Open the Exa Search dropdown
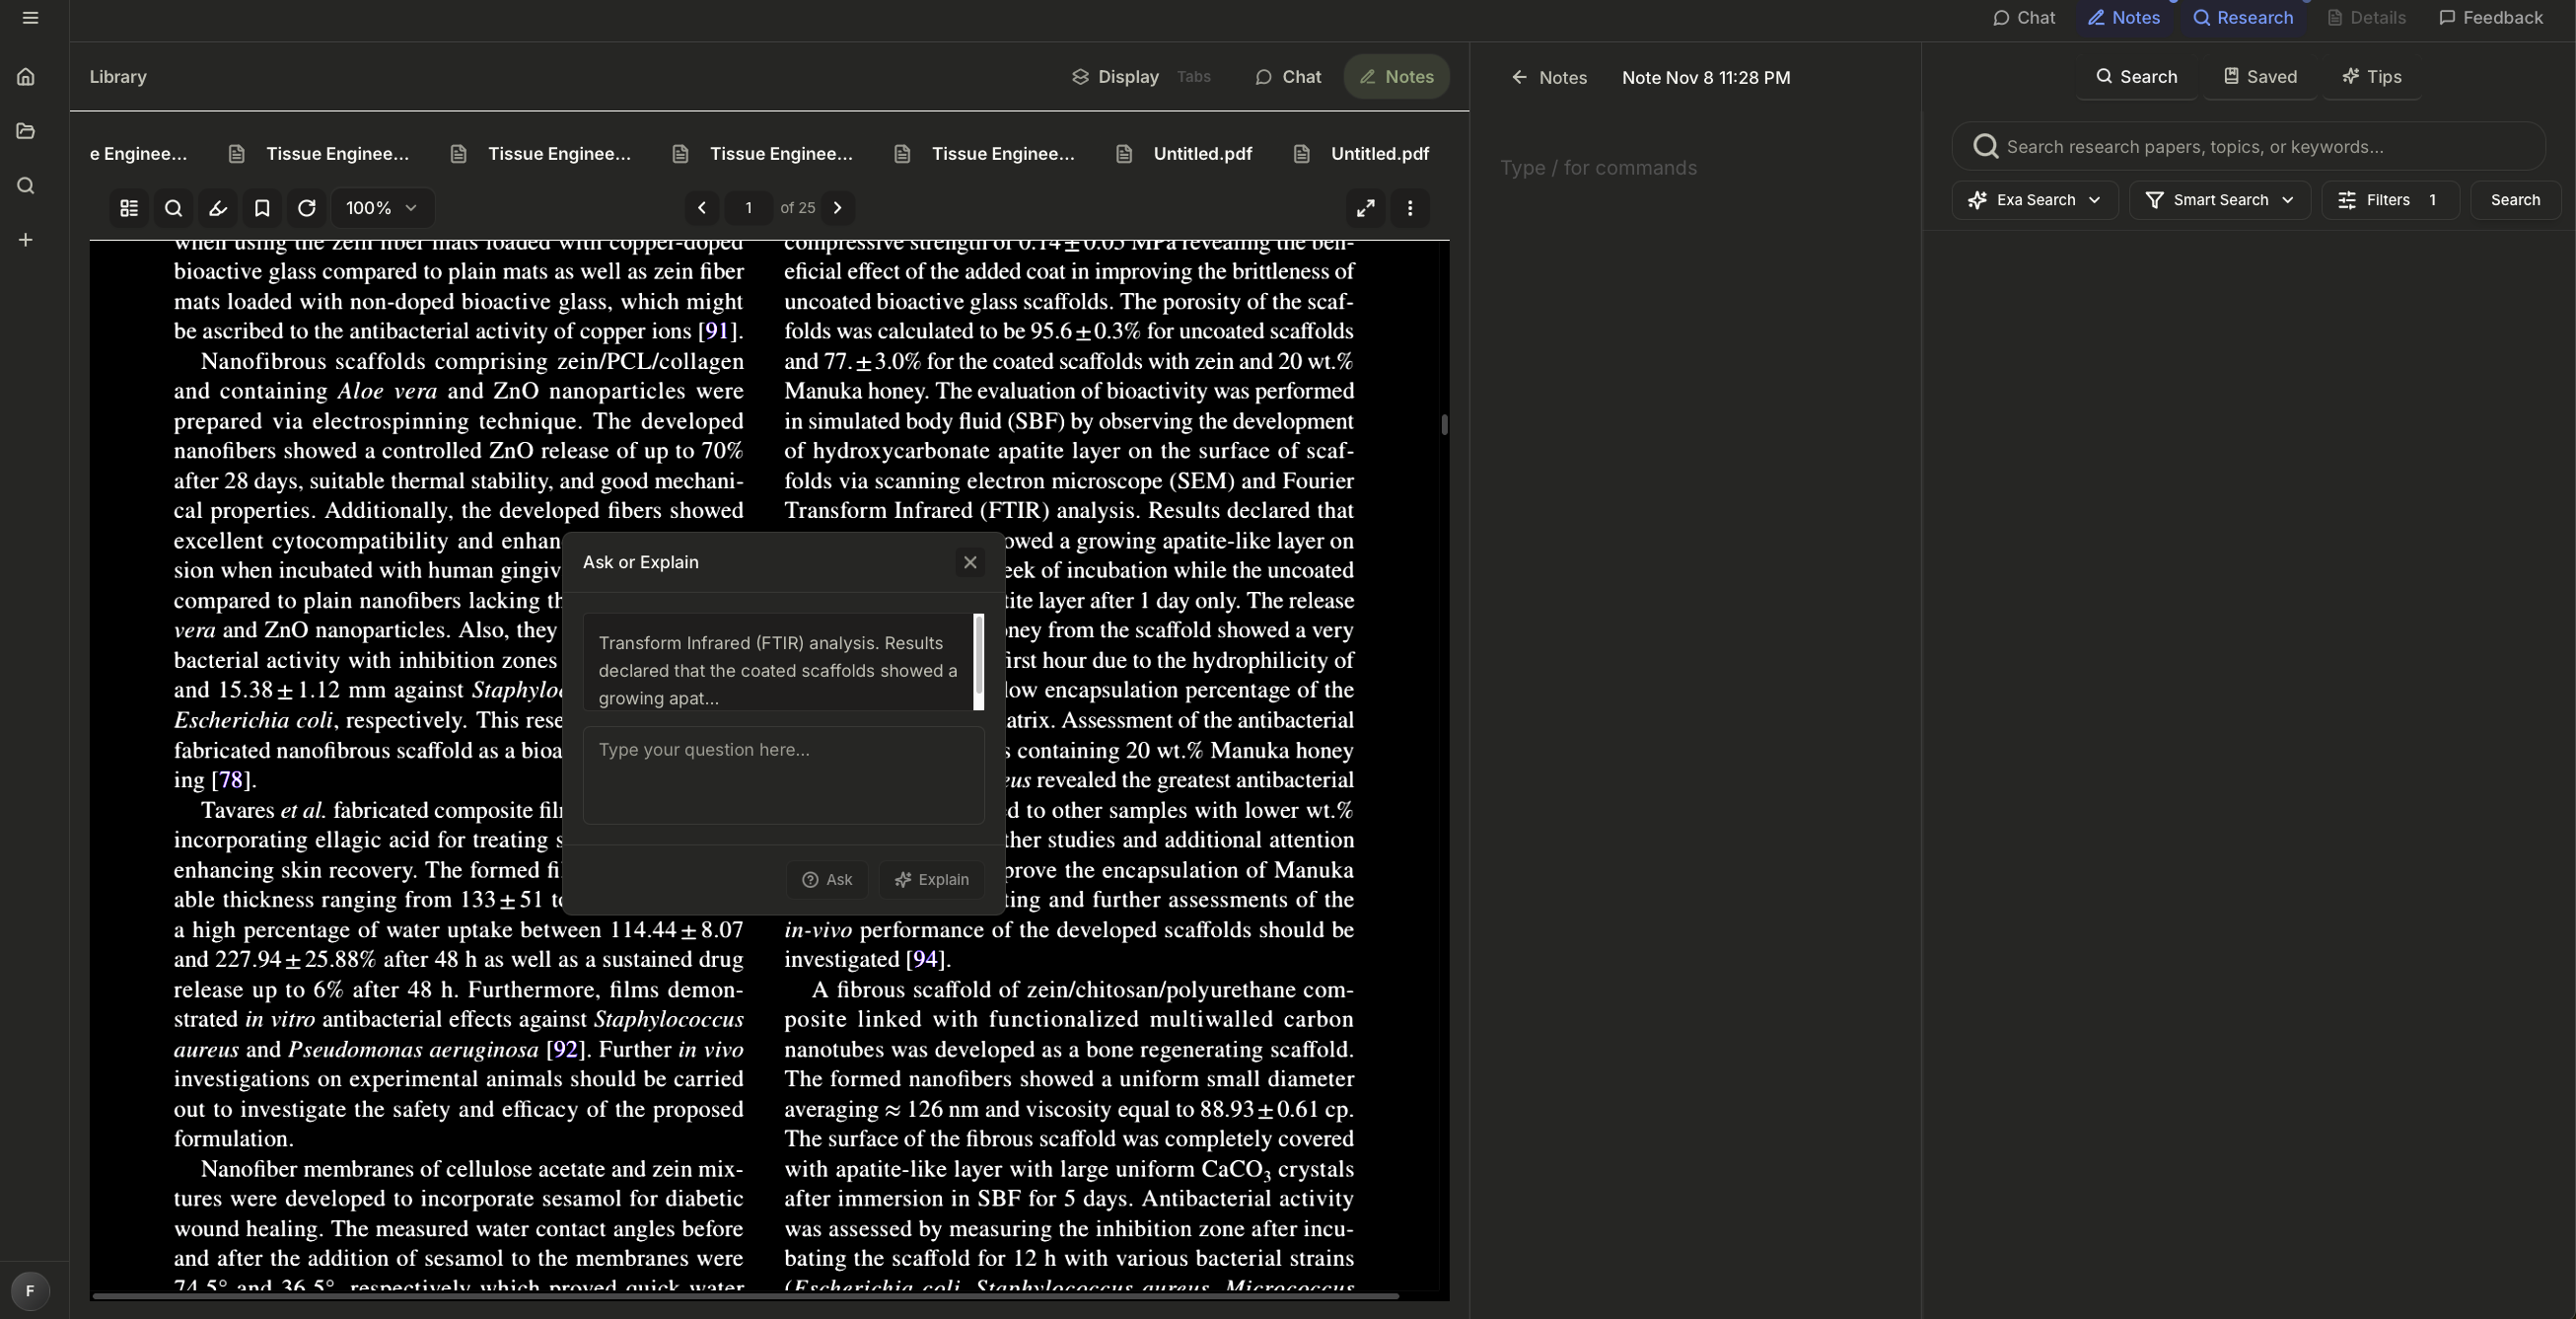The image size is (2576, 1319). 2034,200
